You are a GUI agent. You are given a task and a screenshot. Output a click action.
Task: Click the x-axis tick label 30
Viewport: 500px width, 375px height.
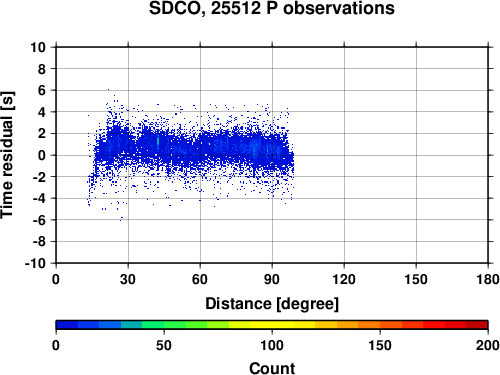click(128, 279)
